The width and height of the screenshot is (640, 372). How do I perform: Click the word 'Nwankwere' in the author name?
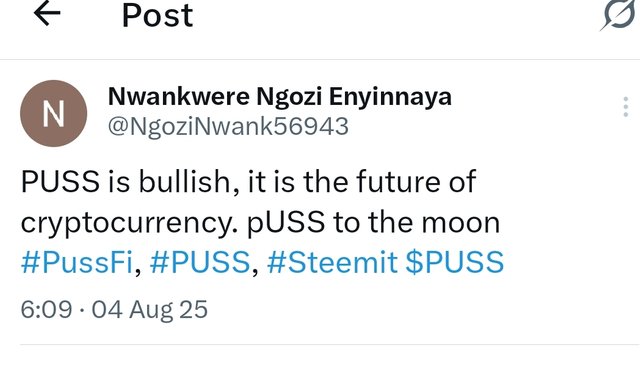tap(179, 97)
